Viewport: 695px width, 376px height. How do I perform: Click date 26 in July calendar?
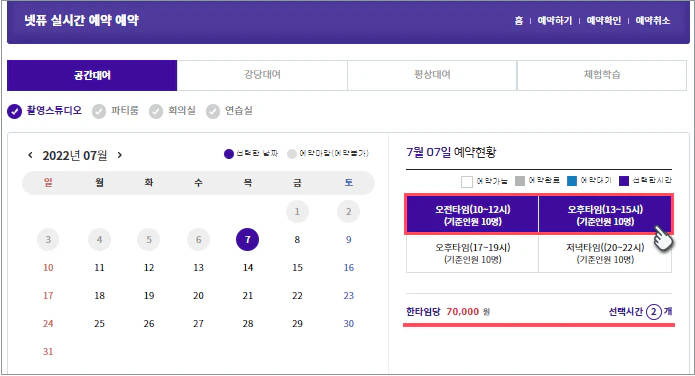click(x=149, y=323)
